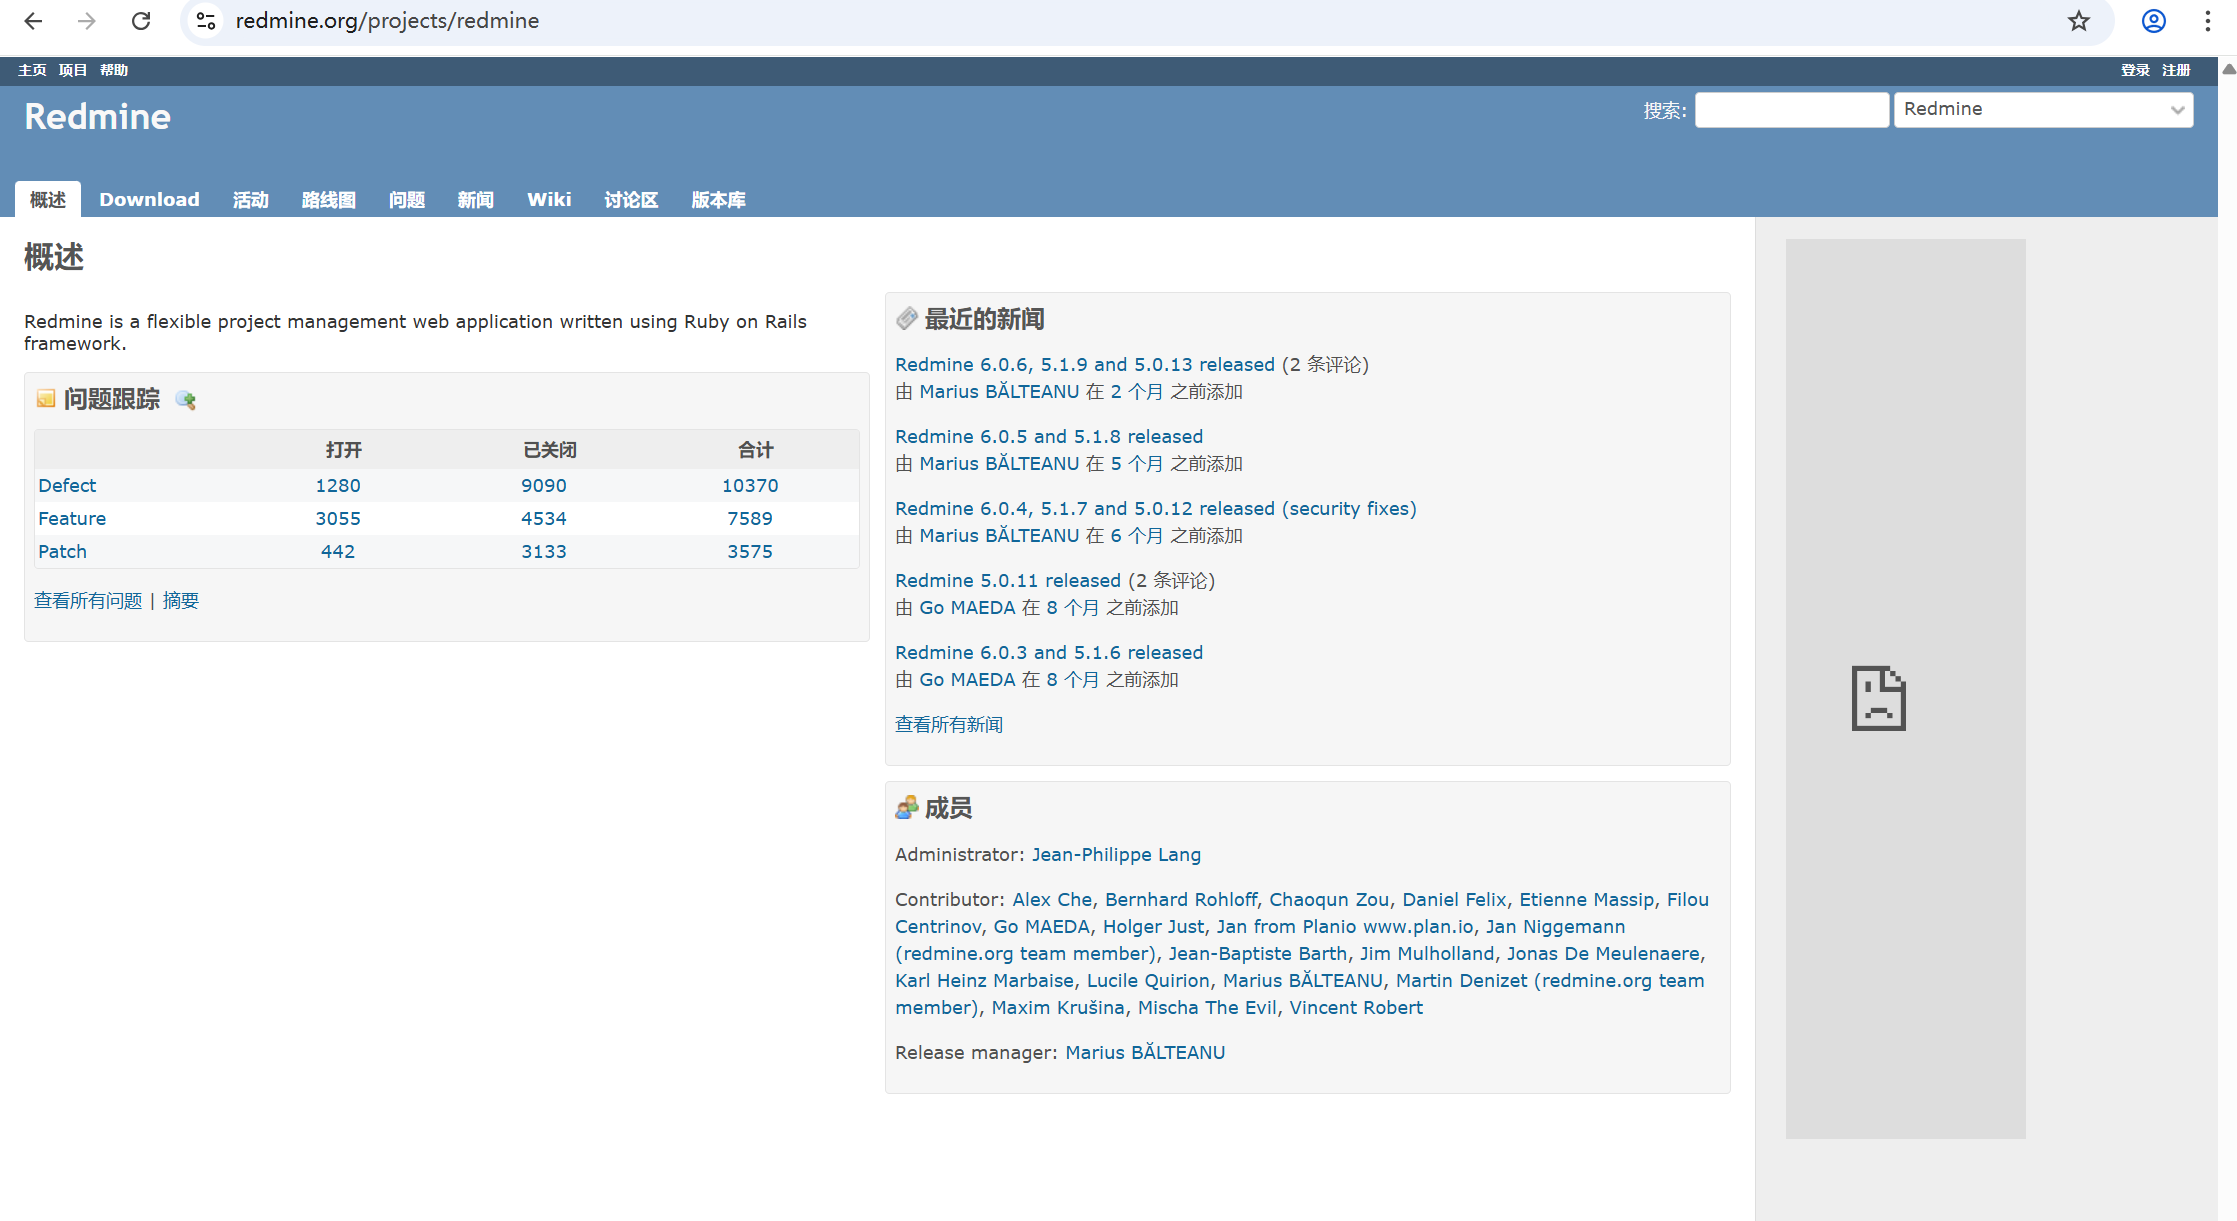Viewport: 2237px width, 1221px height.
Task: Open the Feature tracker link
Action: tap(72, 518)
